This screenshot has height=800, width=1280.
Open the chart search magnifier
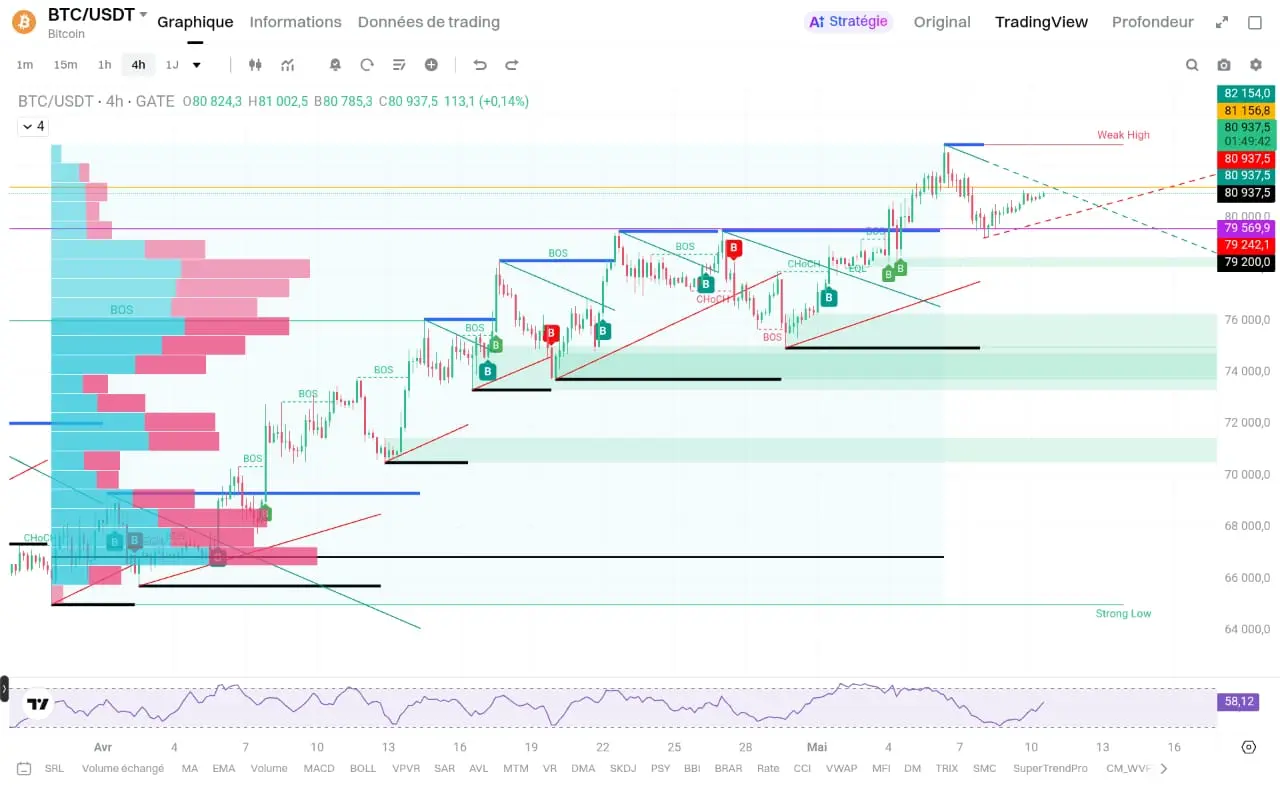point(1192,65)
